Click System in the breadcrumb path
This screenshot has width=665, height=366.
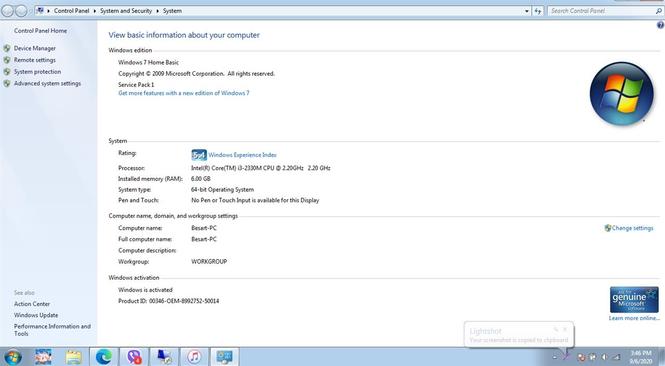172,11
